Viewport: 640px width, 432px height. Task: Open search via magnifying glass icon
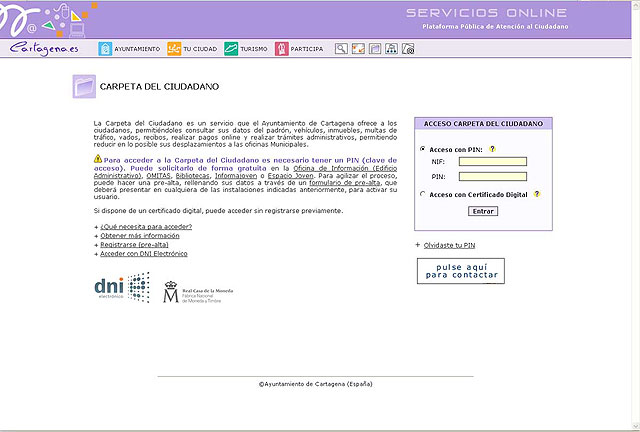[341, 48]
